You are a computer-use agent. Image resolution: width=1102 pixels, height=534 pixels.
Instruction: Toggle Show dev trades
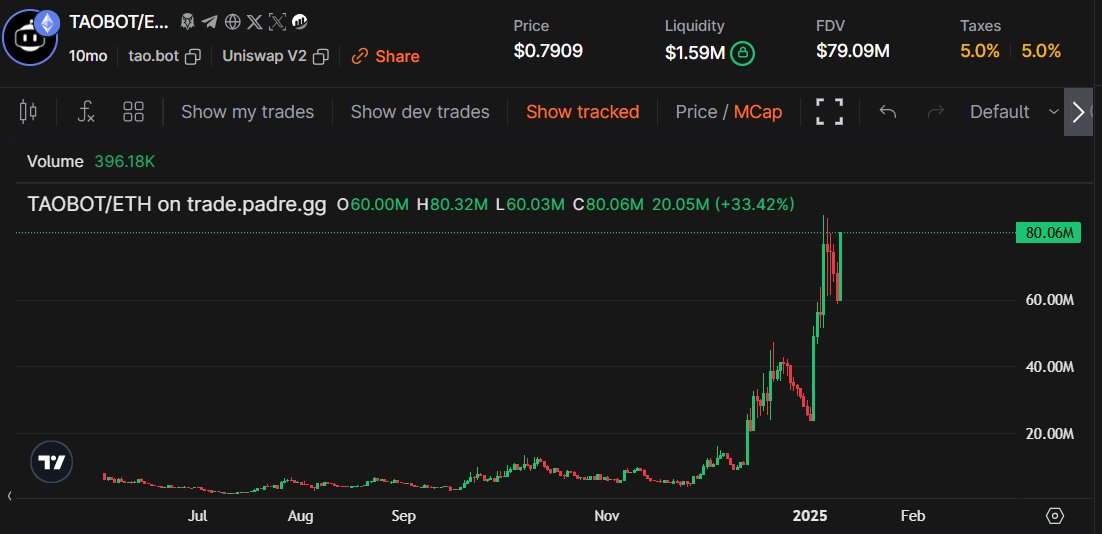[420, 112]
